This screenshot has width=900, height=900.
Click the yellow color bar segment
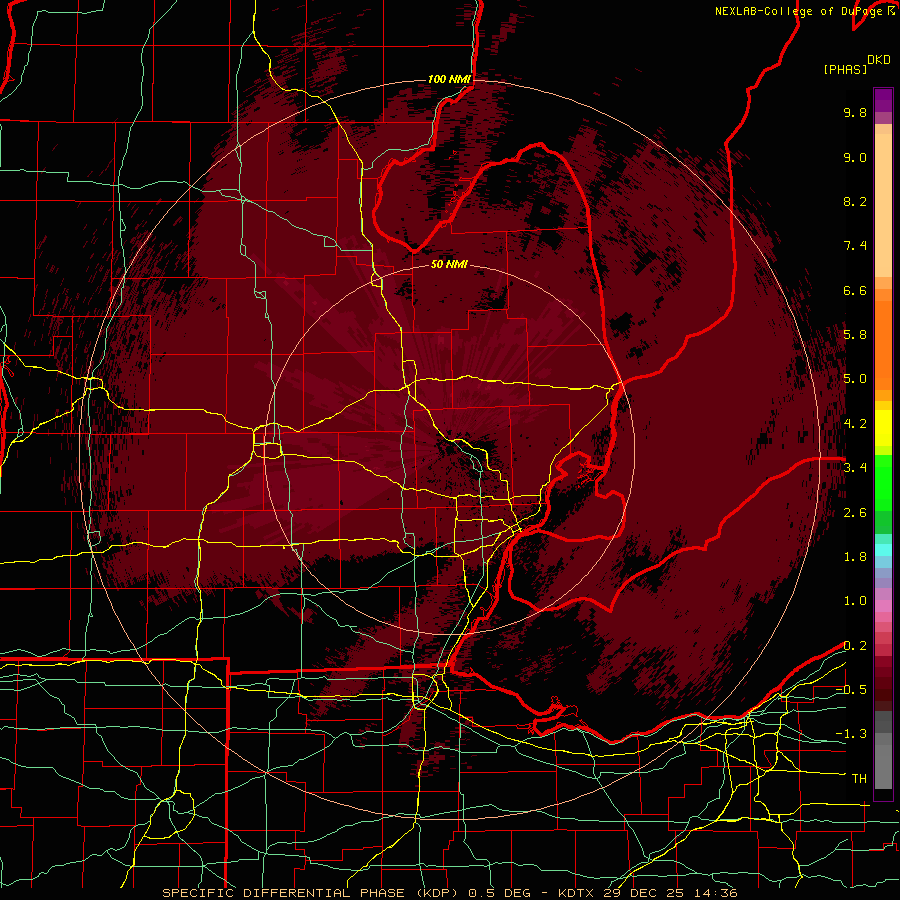pyautogui.click(x=883, y=428)
